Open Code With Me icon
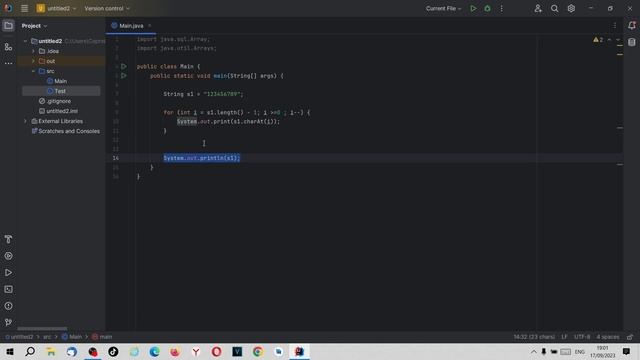 click(x=538, y=8)
